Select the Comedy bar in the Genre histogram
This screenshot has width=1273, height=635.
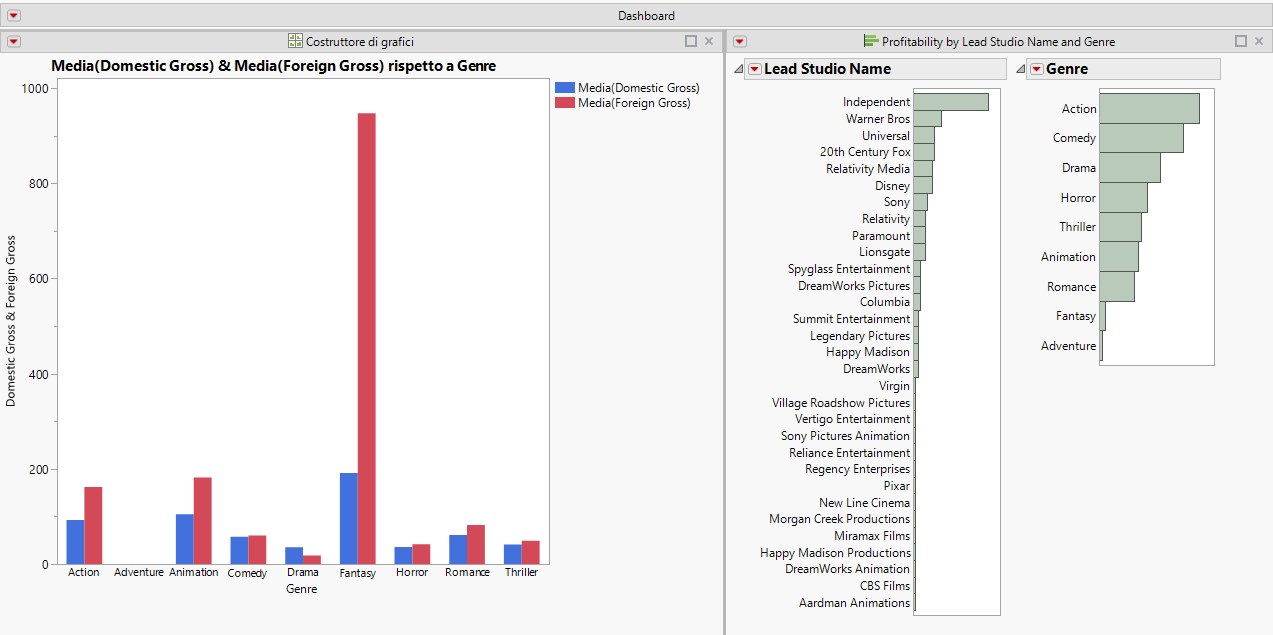point(1143,137)
